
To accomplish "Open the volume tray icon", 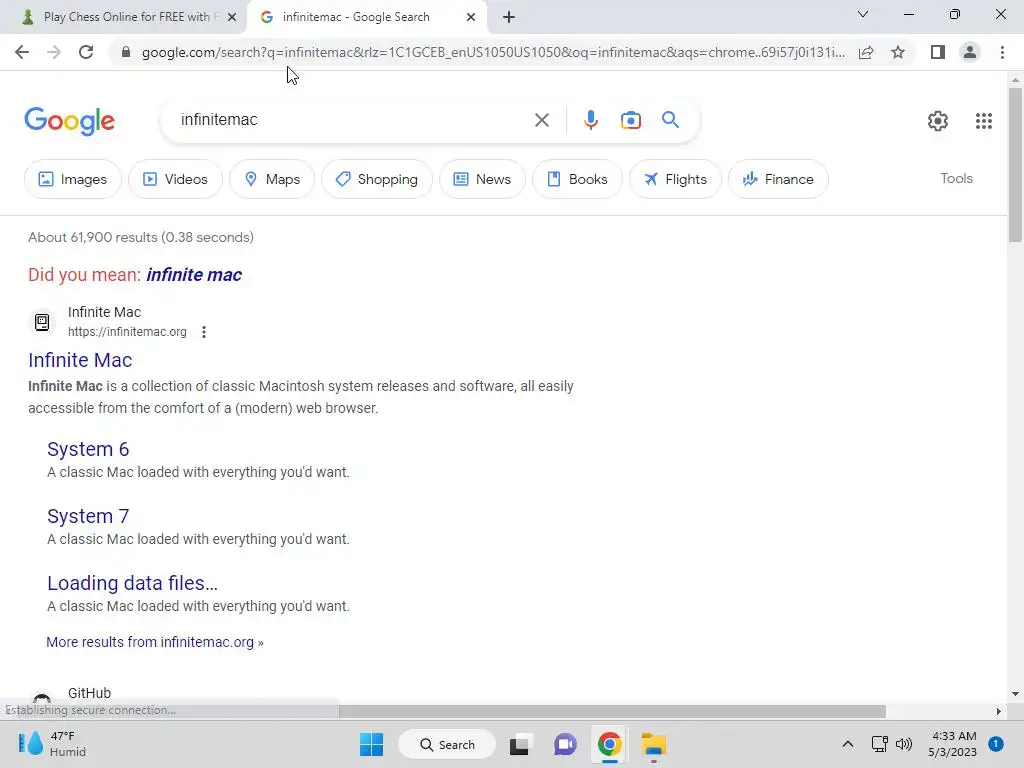I will (904, 744).
